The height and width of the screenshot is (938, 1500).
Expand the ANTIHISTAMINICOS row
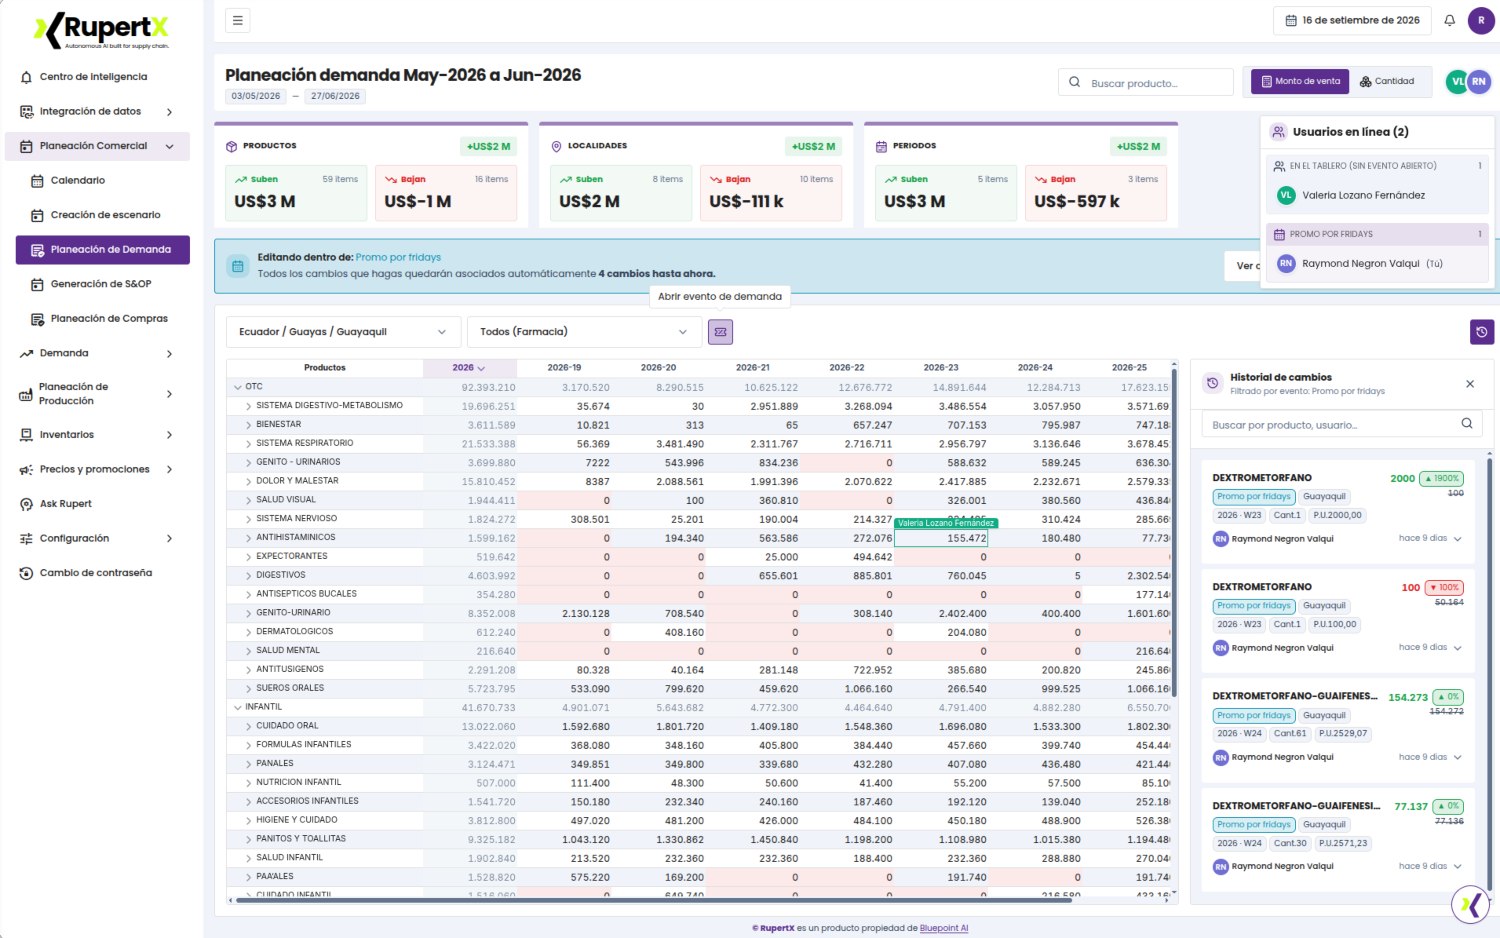point(248,538)
